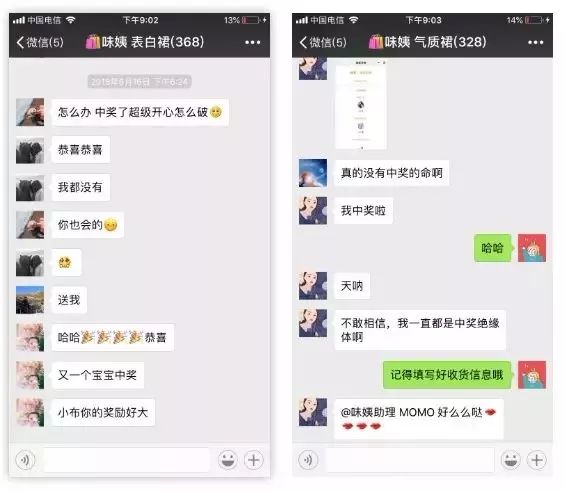Open plus attachments menu in left chat
This screenshot has width=566, height=491.
coord(254,460)
